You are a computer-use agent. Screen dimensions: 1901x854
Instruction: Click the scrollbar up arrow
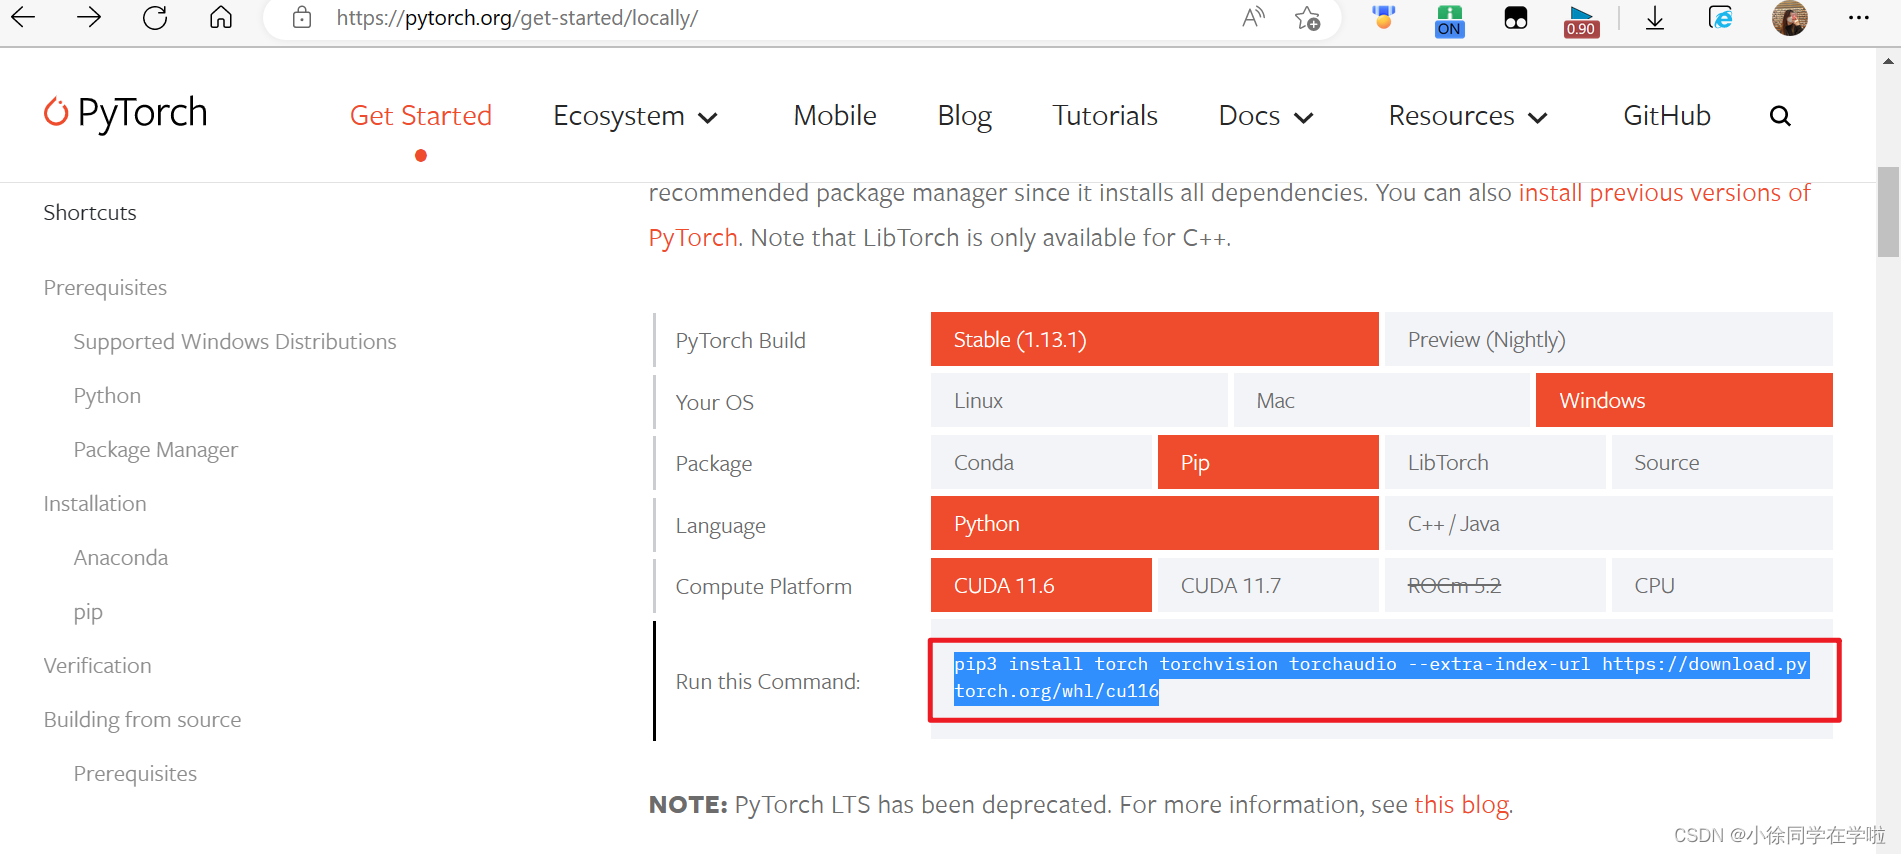(1888, 61)
